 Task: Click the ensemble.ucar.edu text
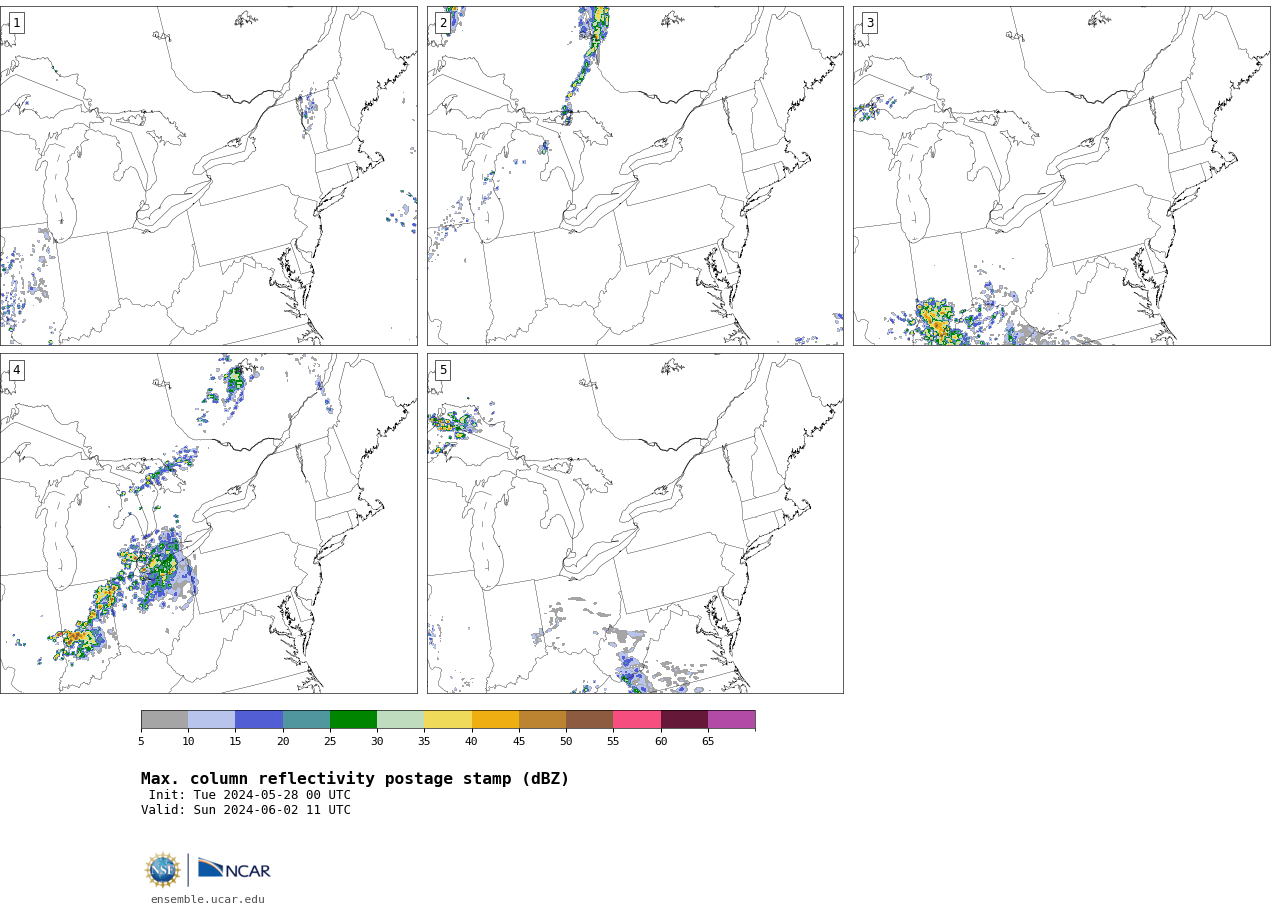point(208,900)
